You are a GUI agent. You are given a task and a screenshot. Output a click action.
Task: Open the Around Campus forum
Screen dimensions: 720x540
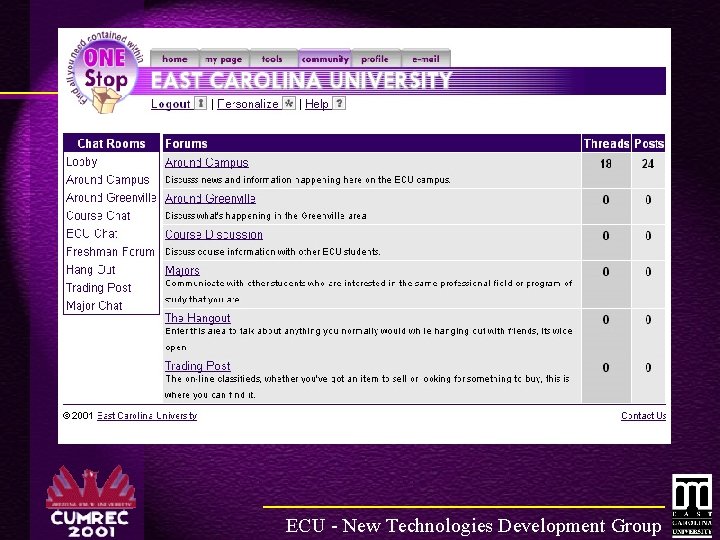tap(207, 163)
